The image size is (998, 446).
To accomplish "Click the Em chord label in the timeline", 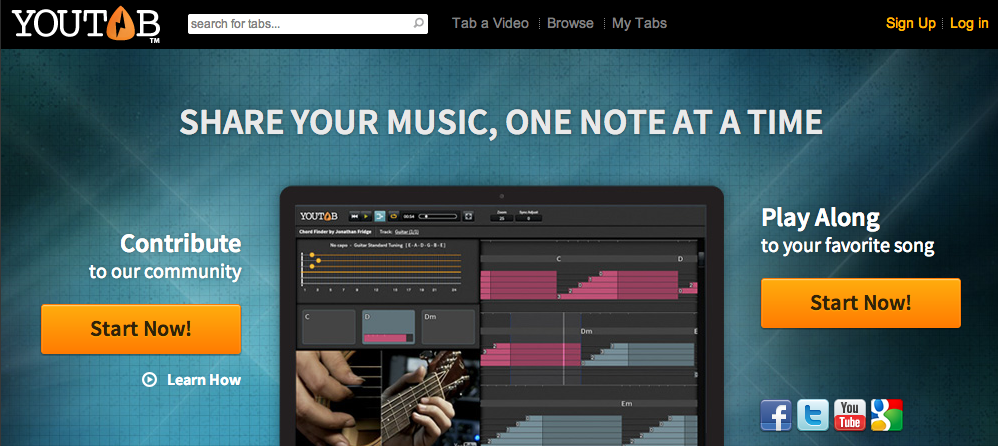I will 626,403.
